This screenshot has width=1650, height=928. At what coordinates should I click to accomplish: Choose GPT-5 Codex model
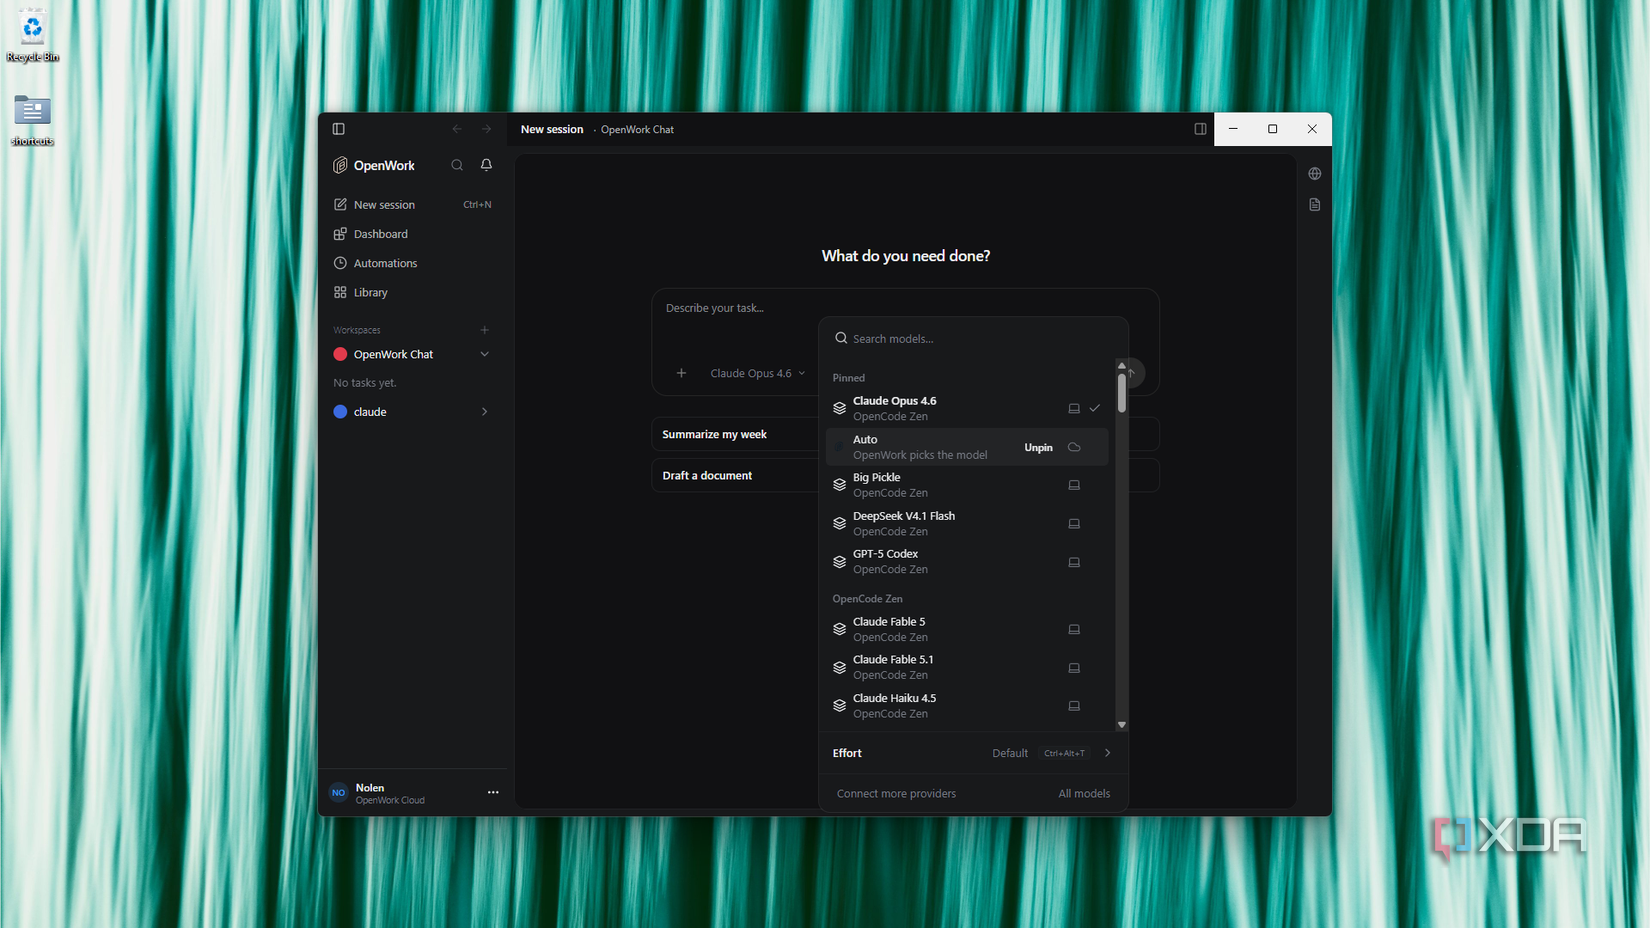[x=967, y=562]
